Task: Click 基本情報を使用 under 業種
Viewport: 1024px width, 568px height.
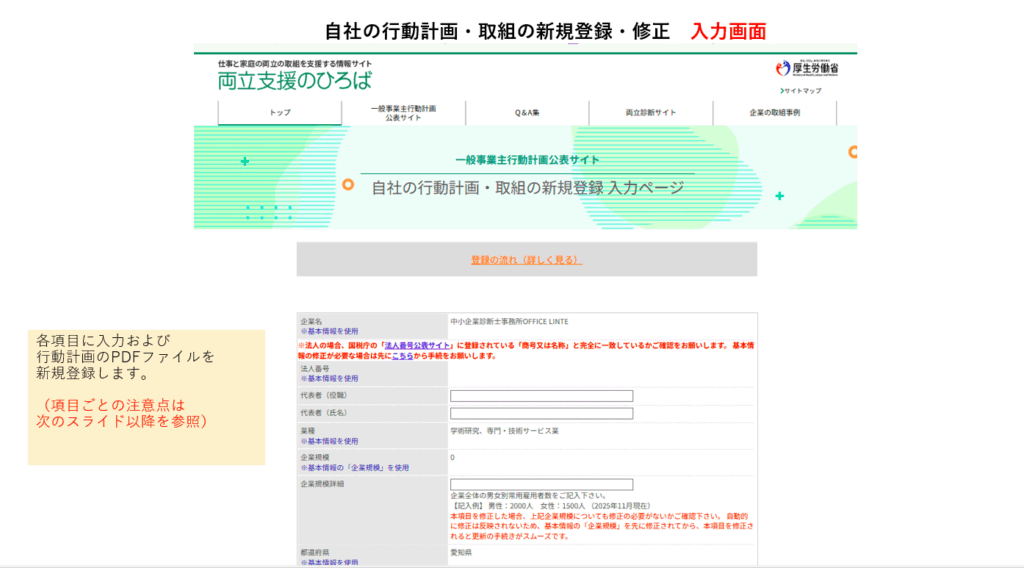Action: click(x=329, y=441)
